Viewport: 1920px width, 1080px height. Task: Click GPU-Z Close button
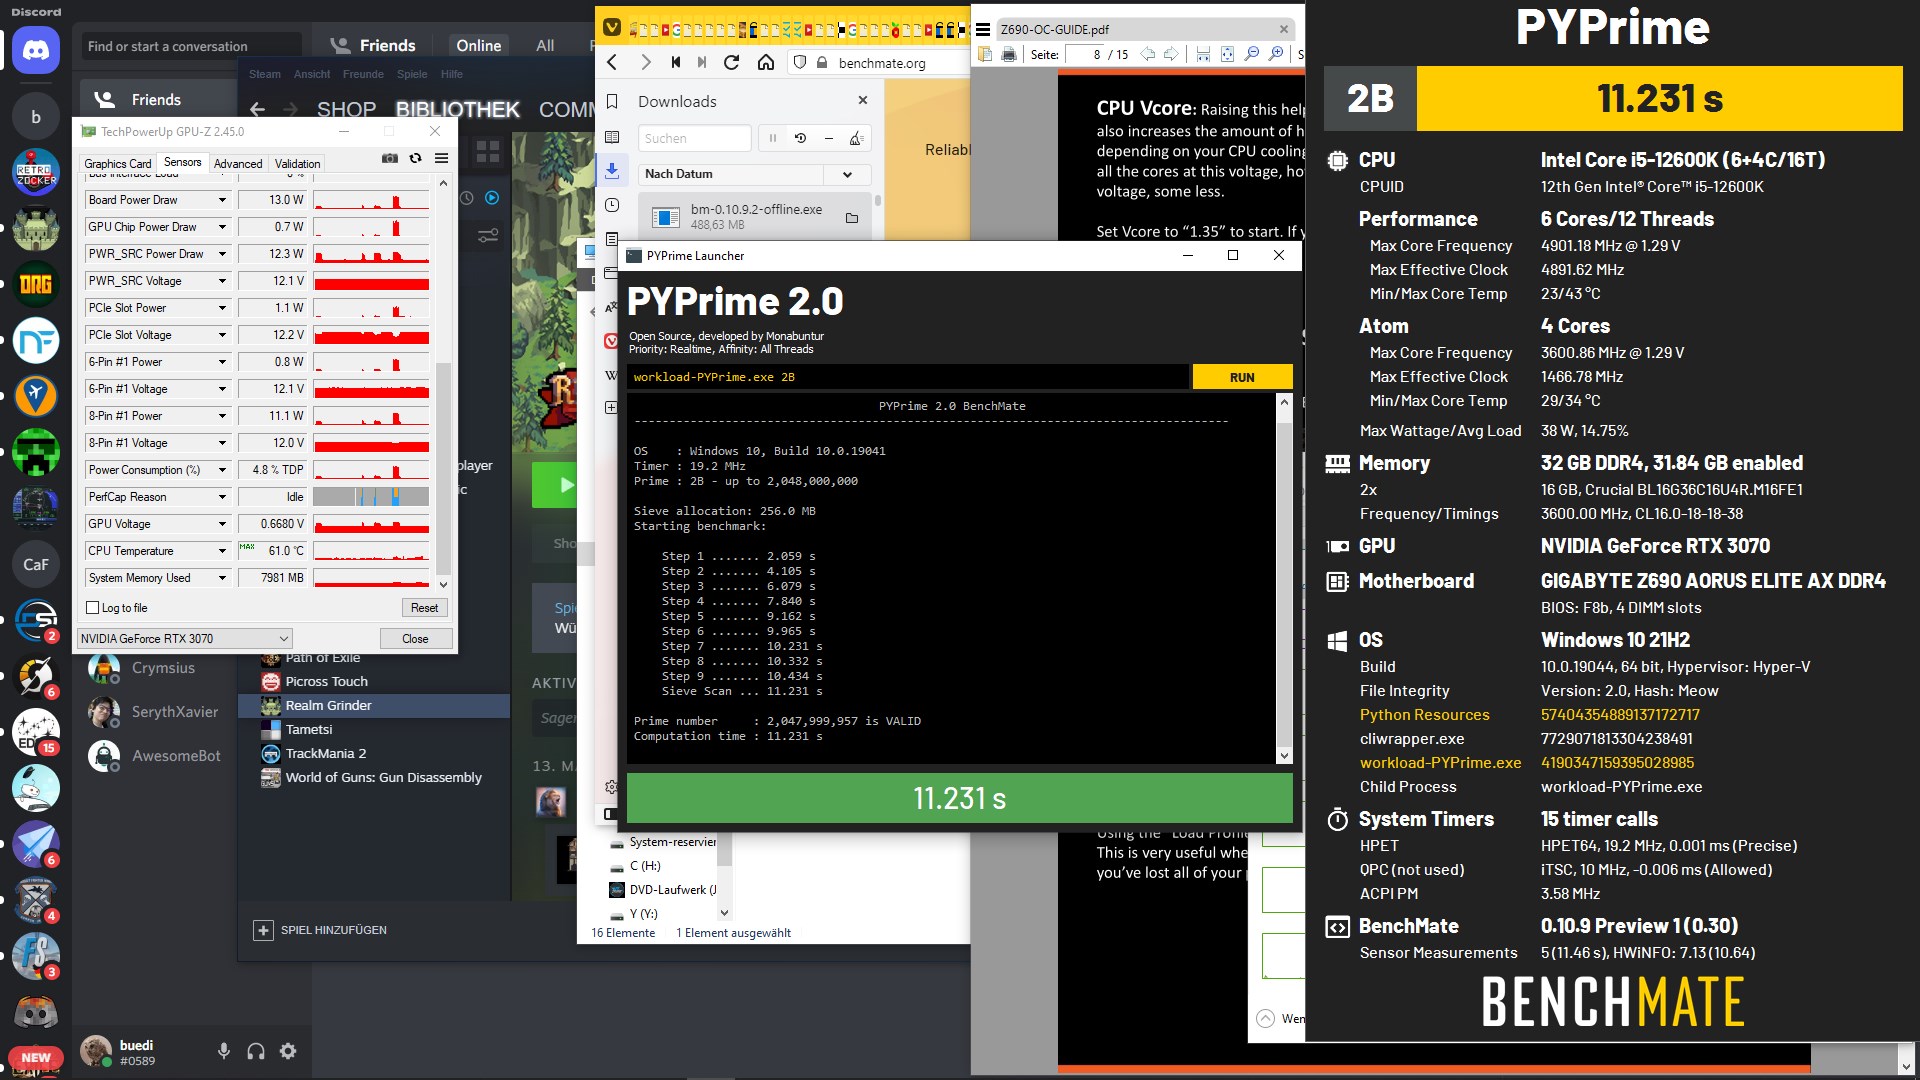click(415, 639)
